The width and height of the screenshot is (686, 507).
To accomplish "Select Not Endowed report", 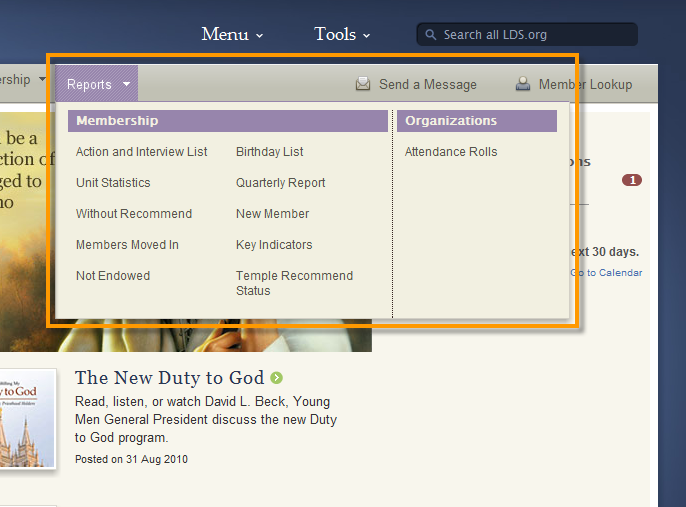I will 113,276.
